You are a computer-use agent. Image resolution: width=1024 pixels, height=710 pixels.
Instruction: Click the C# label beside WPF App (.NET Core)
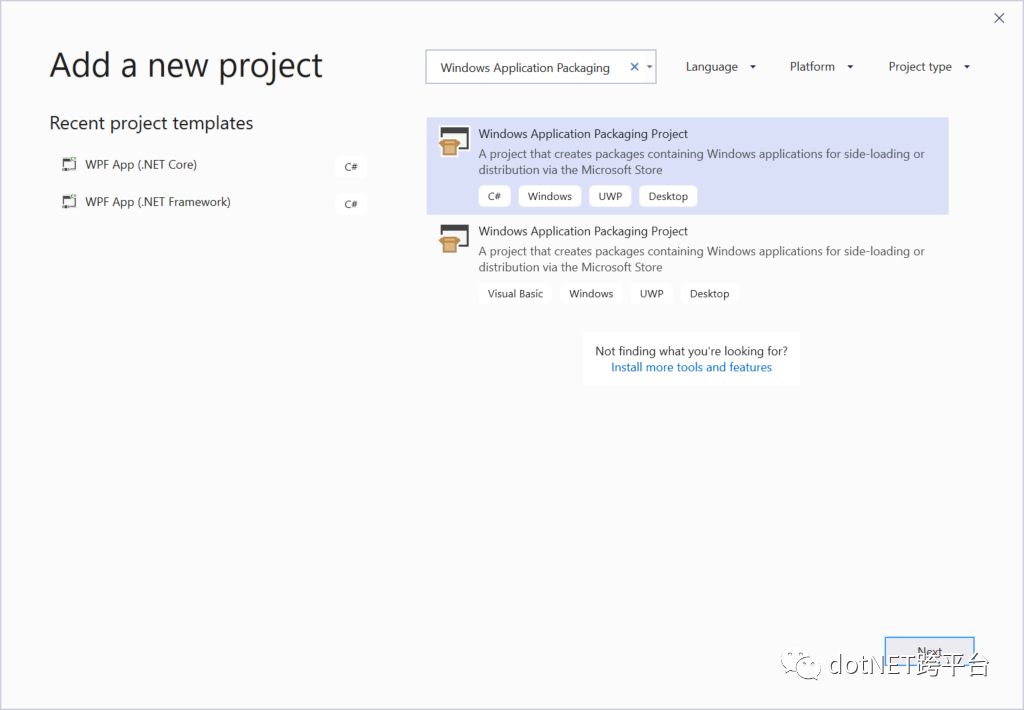coord(351,167)
